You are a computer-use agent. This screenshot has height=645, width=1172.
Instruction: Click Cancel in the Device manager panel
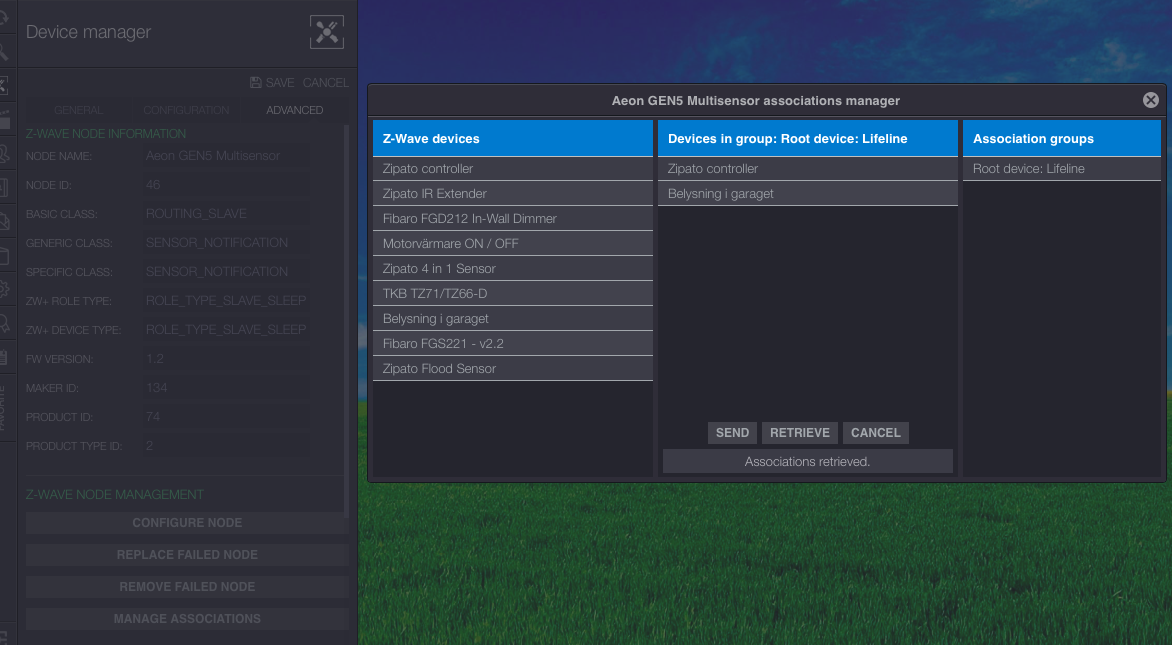(x=325, y=82)
